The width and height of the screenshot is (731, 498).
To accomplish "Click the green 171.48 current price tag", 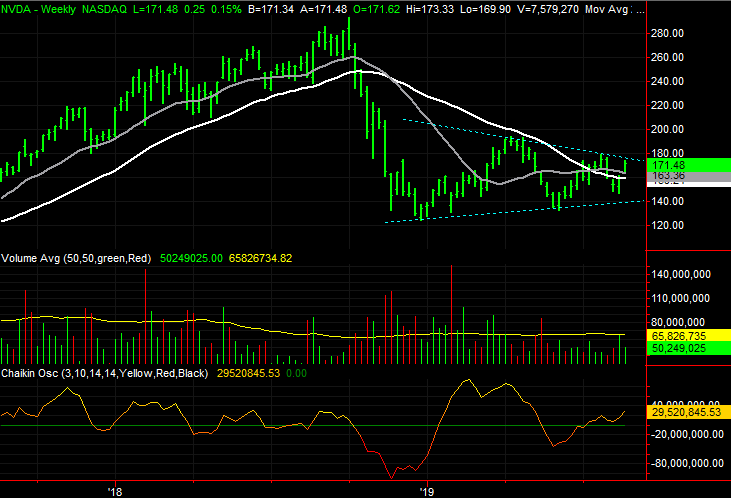I will [x=690, y=165].
